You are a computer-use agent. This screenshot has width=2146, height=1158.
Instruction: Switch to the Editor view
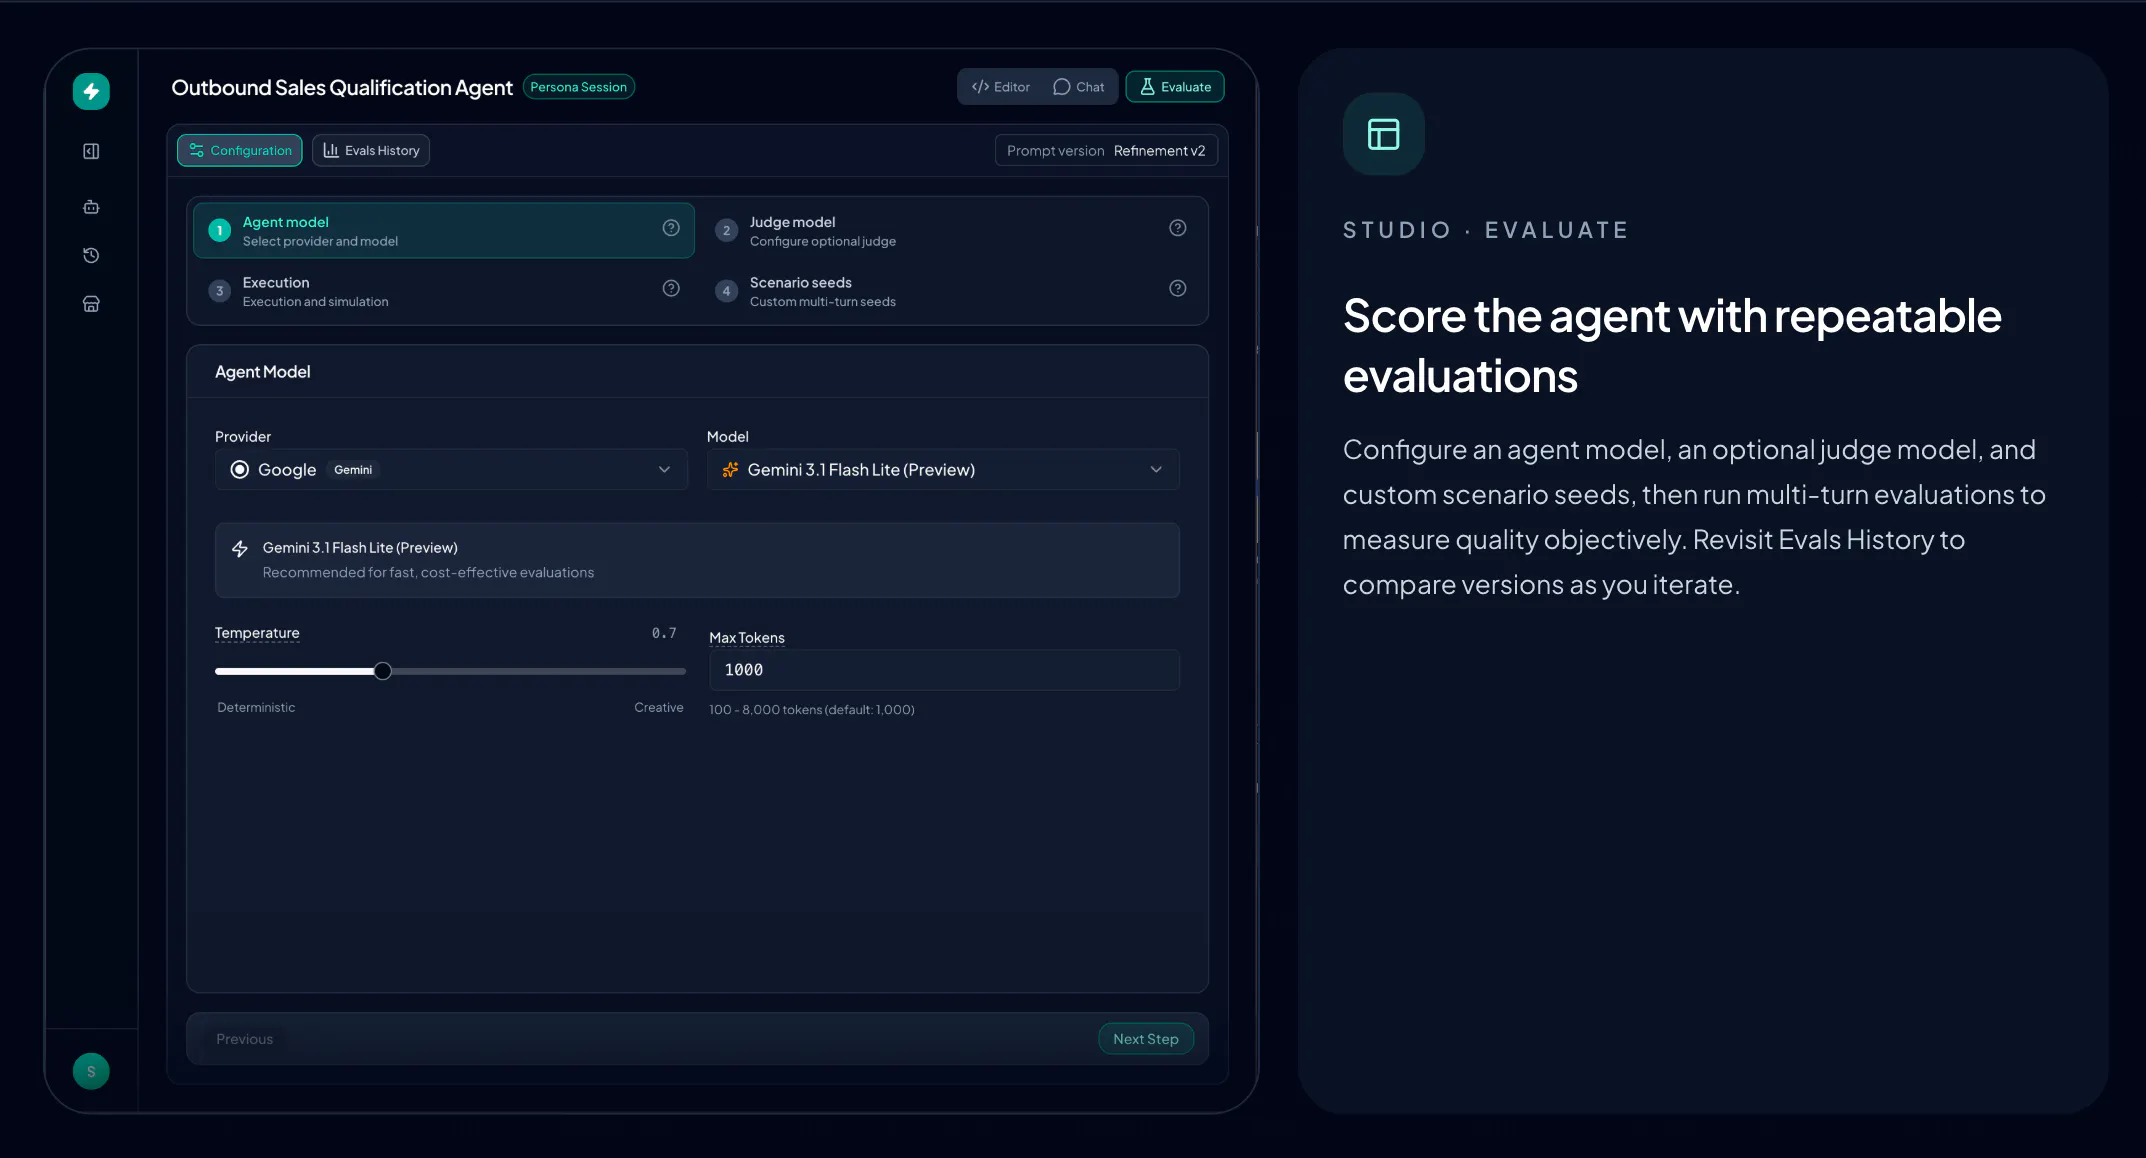1001,87
